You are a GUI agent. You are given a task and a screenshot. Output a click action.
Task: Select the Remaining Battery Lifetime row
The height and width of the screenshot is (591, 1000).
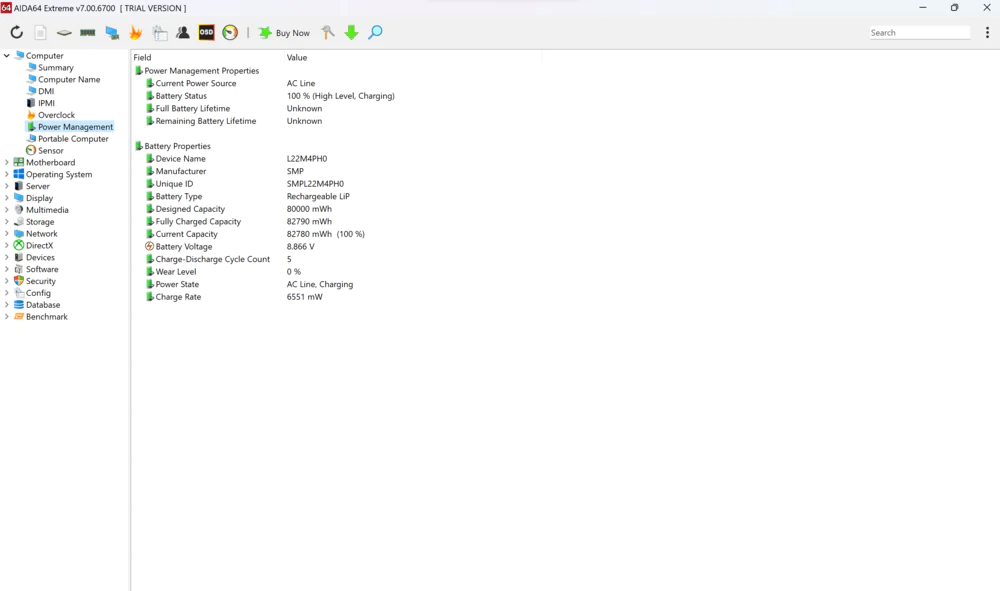point(337,121)
